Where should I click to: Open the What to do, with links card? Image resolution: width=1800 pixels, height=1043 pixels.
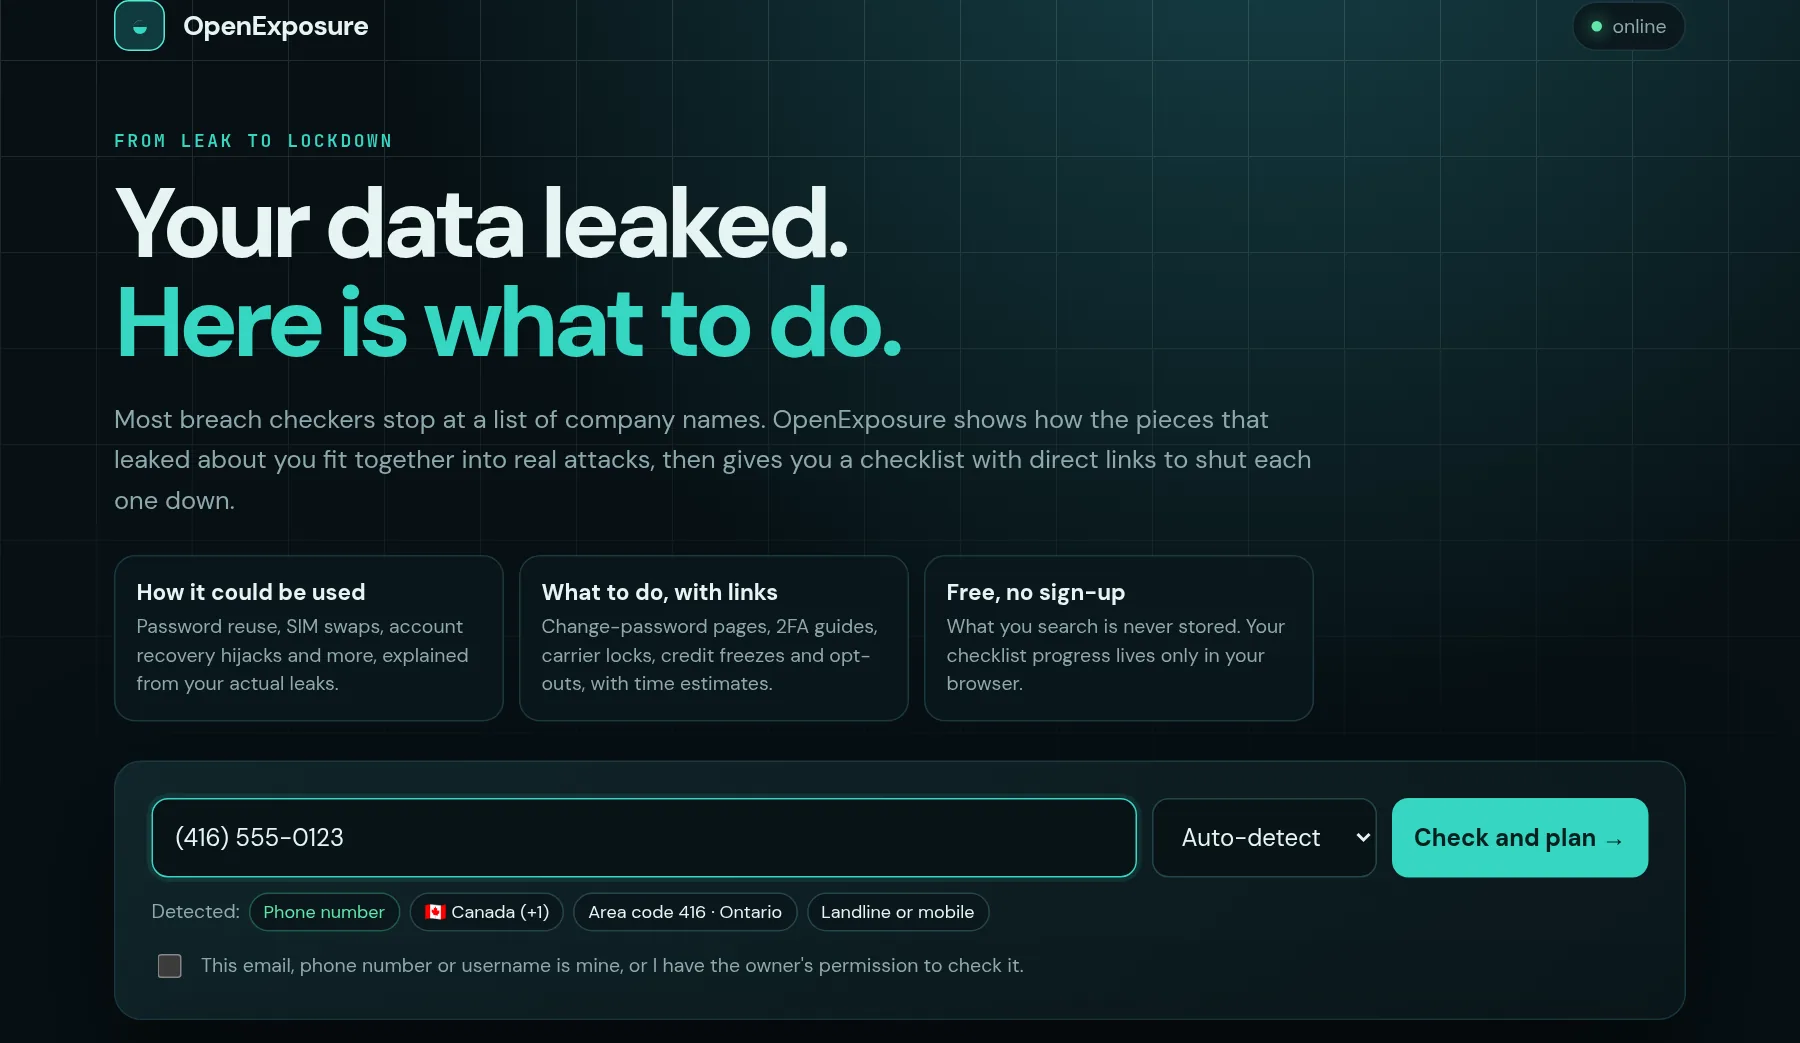(x=714, y=638)
